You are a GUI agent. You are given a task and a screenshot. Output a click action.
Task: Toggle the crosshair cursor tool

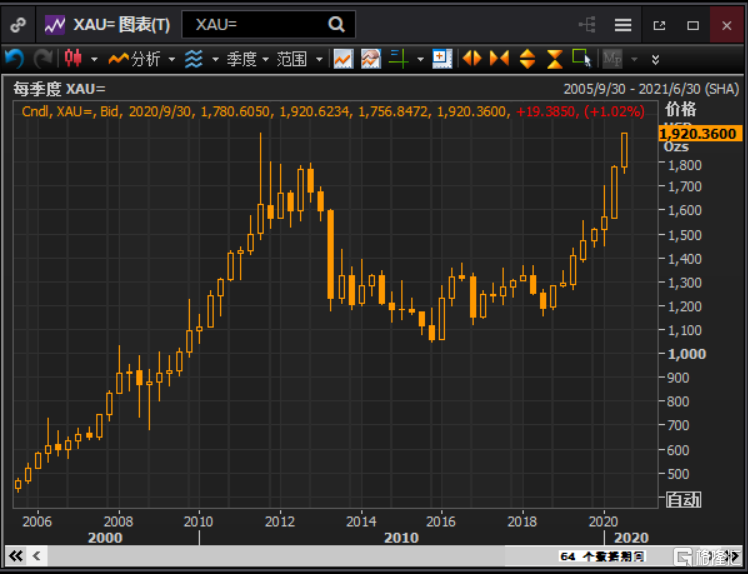398,59
